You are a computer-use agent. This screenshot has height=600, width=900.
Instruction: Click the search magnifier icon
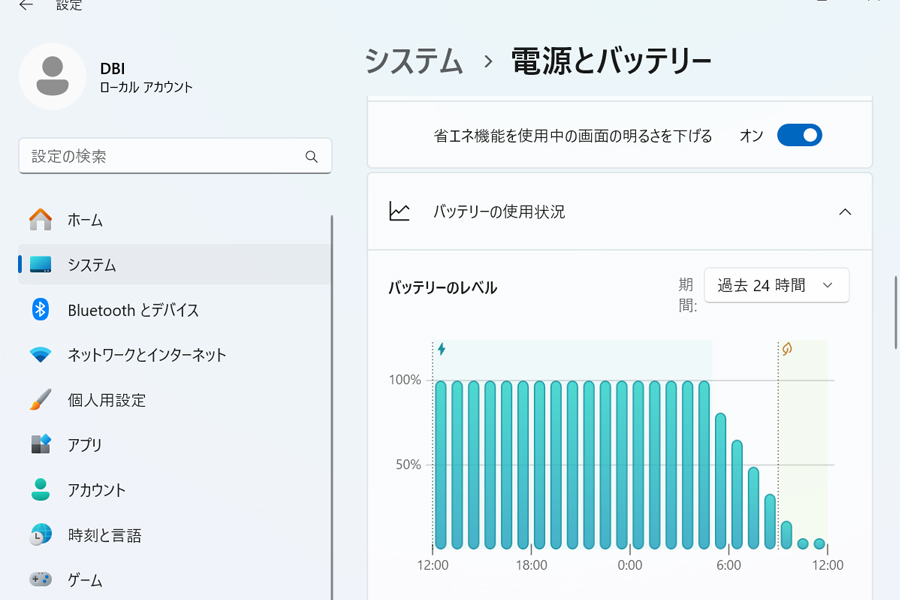311,156
